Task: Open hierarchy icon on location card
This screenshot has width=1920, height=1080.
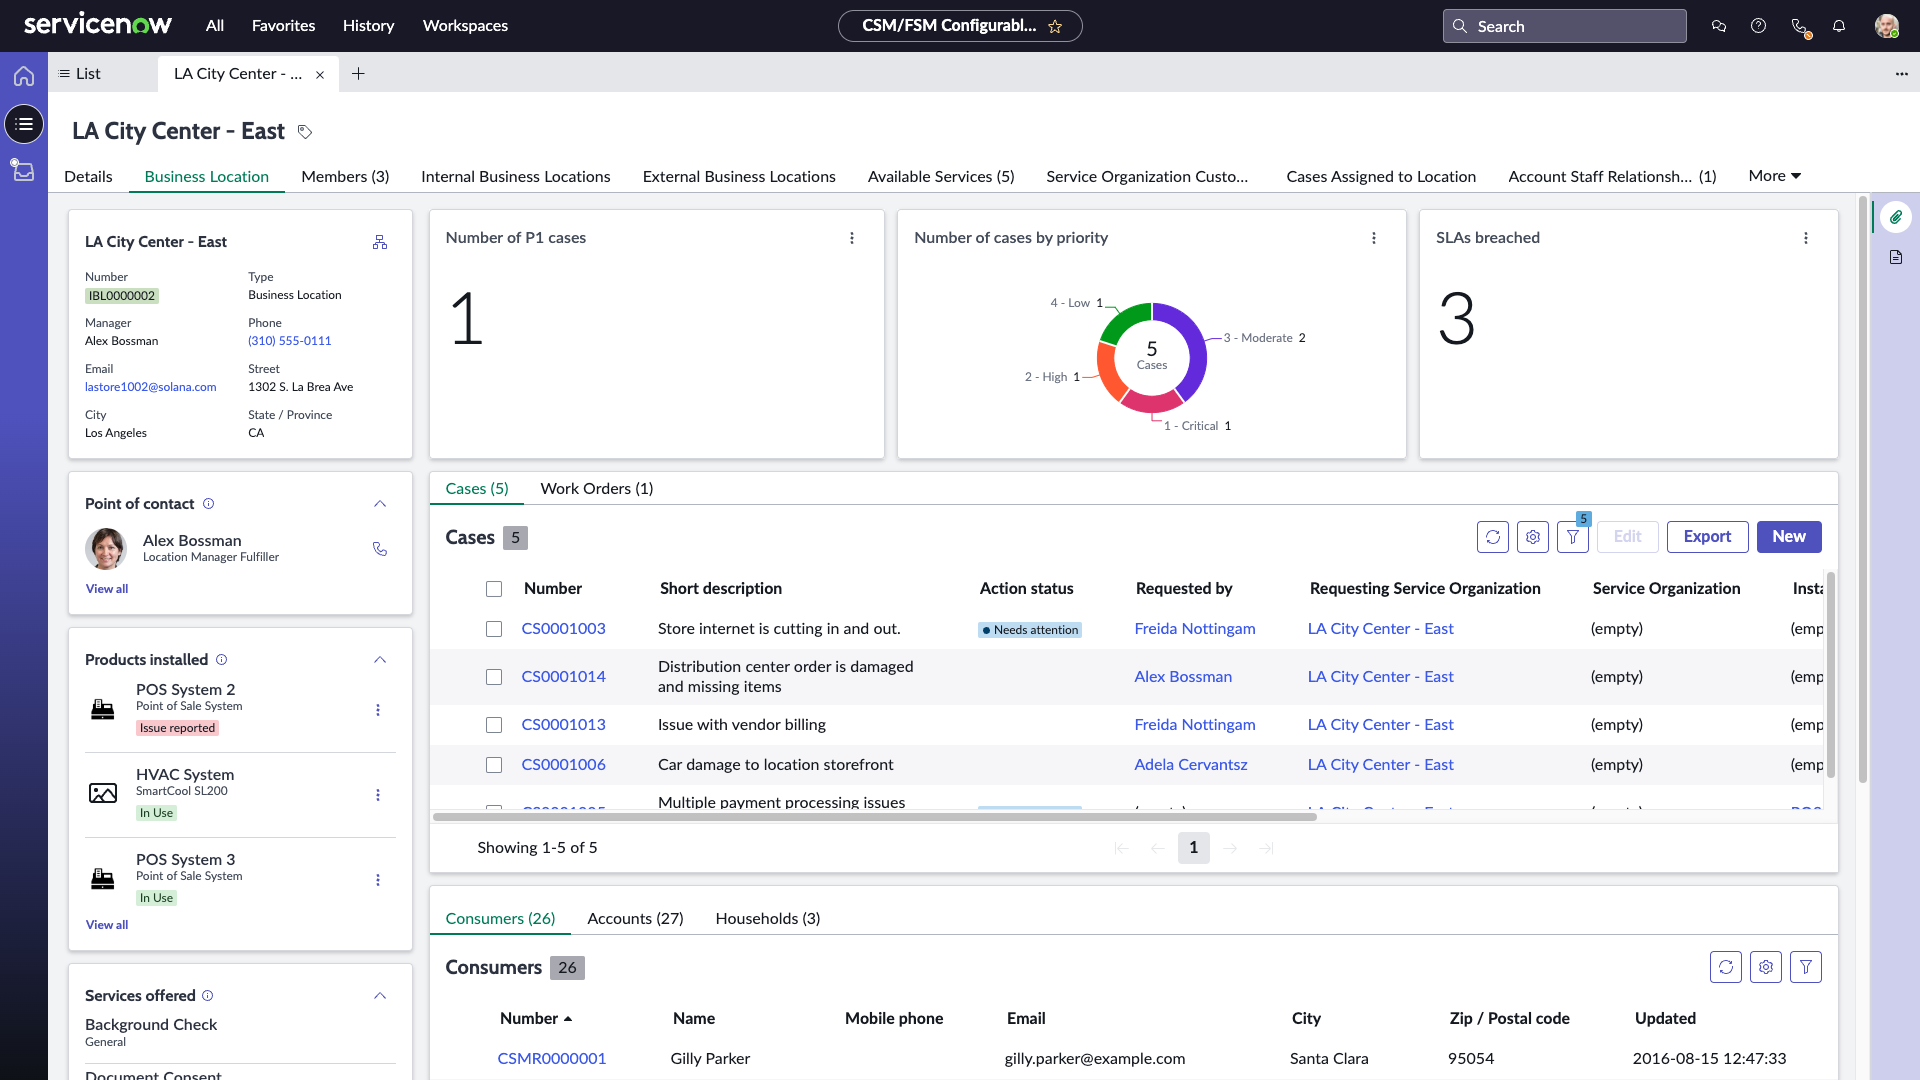Action: (380, 242)
